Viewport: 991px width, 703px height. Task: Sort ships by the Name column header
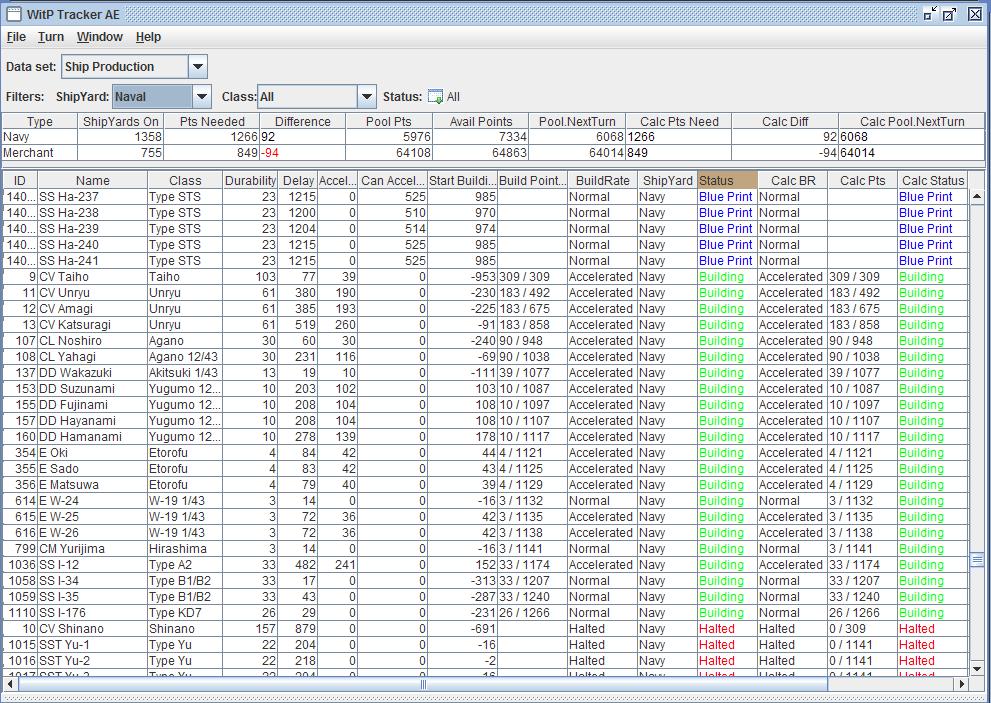click(92, 181)
